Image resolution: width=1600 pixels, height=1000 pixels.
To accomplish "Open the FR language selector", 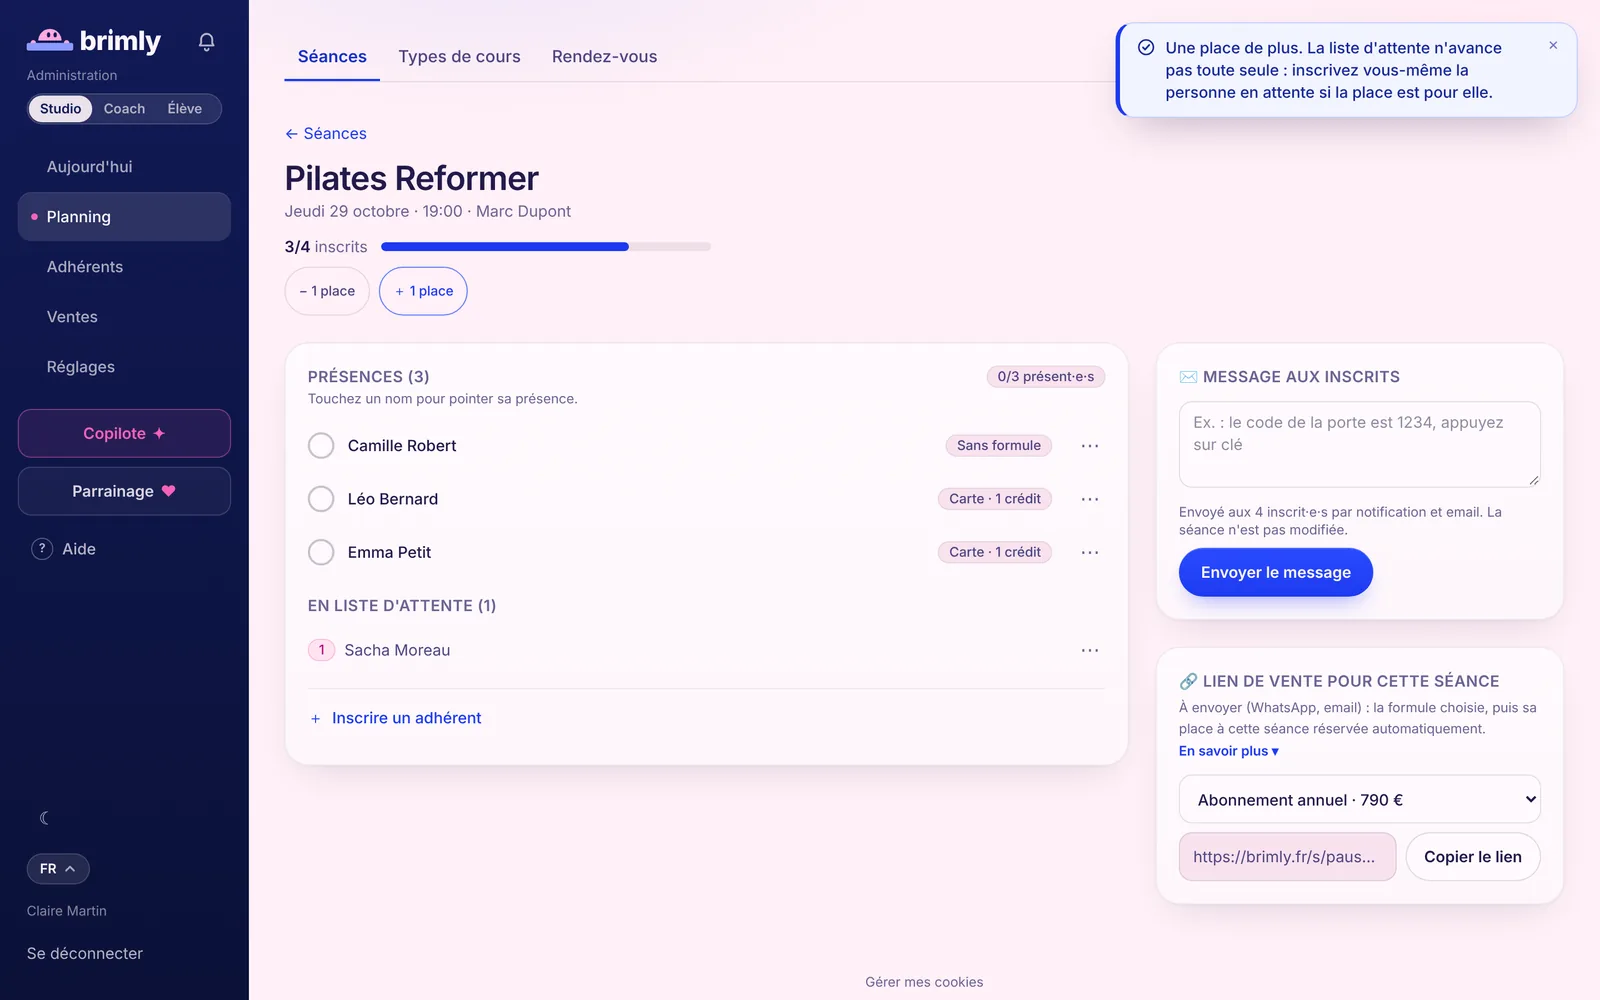I will pyautogui.click(x=58, y=869).
